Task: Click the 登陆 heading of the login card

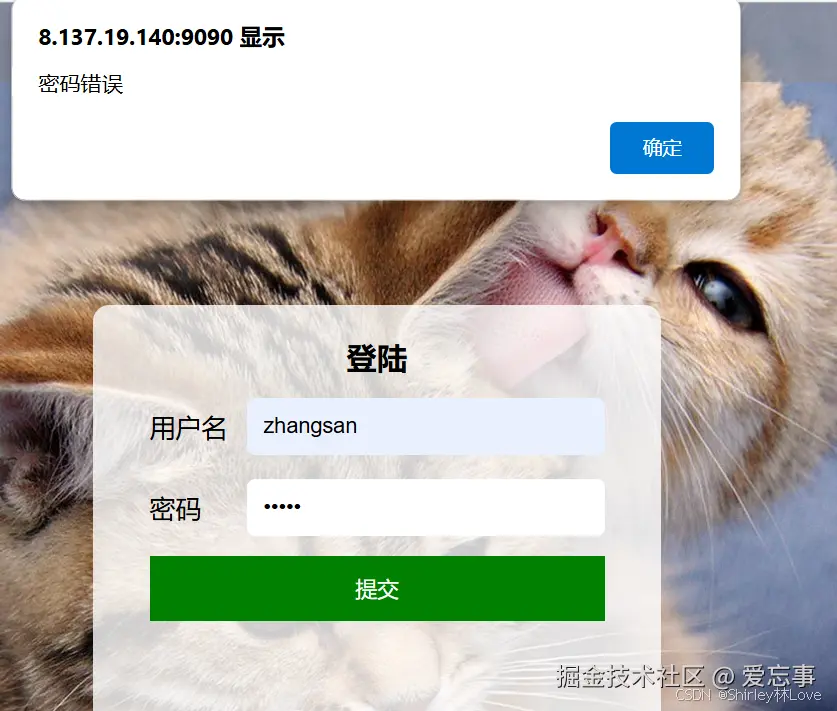Action: 377,359
